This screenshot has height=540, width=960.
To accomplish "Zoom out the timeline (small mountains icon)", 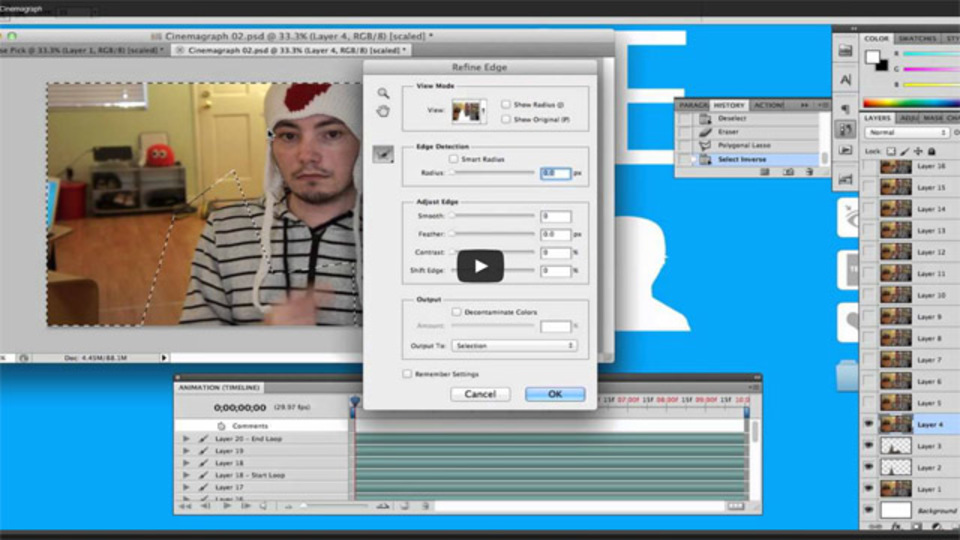I will click(287, 506).
